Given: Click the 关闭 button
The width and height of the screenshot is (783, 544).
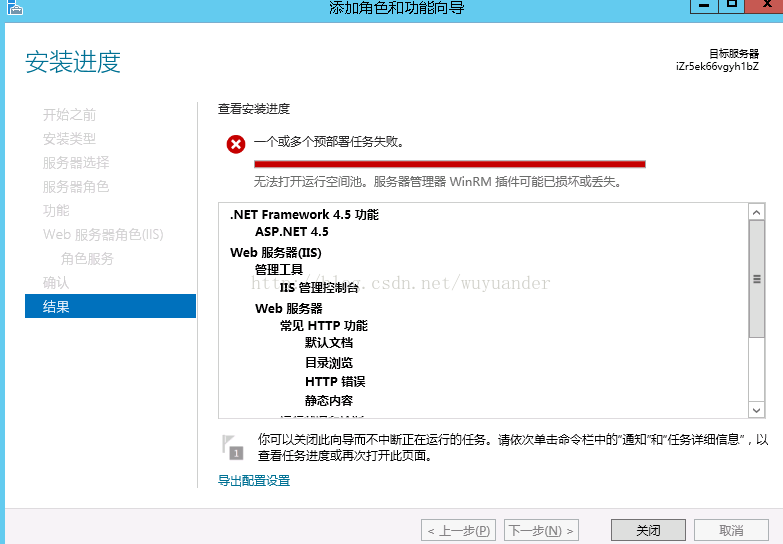Looking at the screenshot, I should point(648,530).
